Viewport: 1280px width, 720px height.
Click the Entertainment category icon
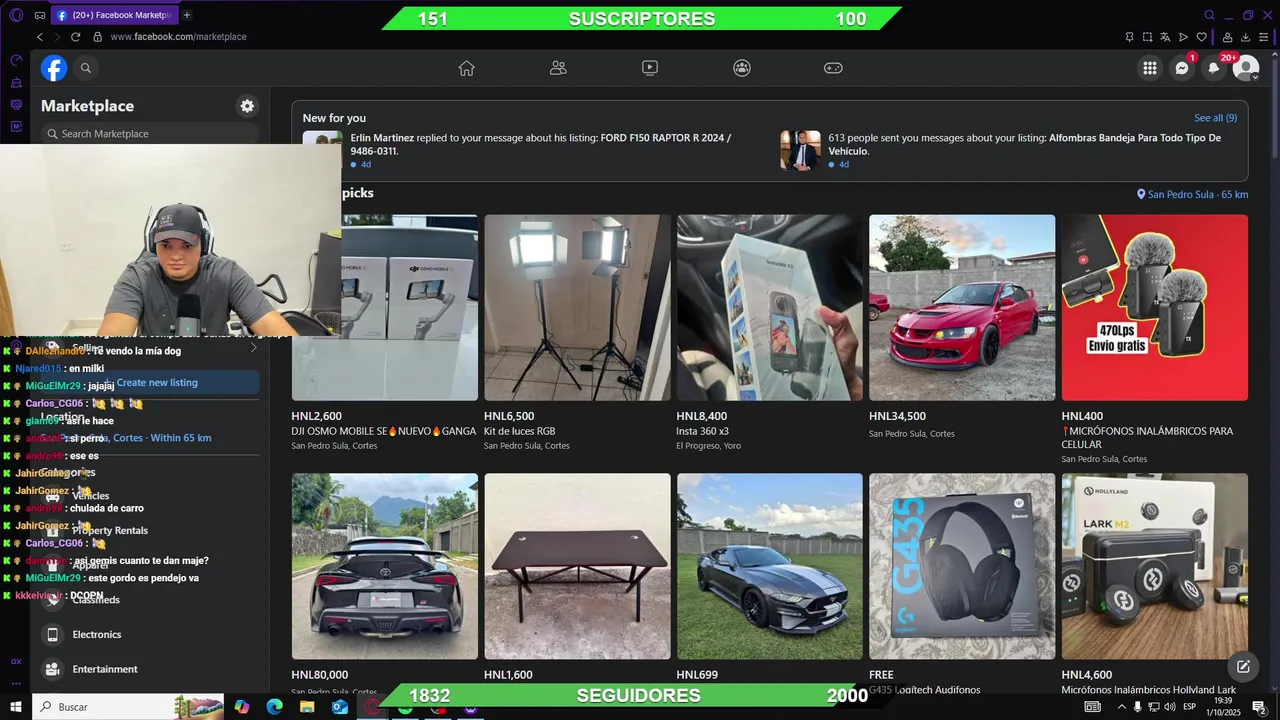(52, 669)
